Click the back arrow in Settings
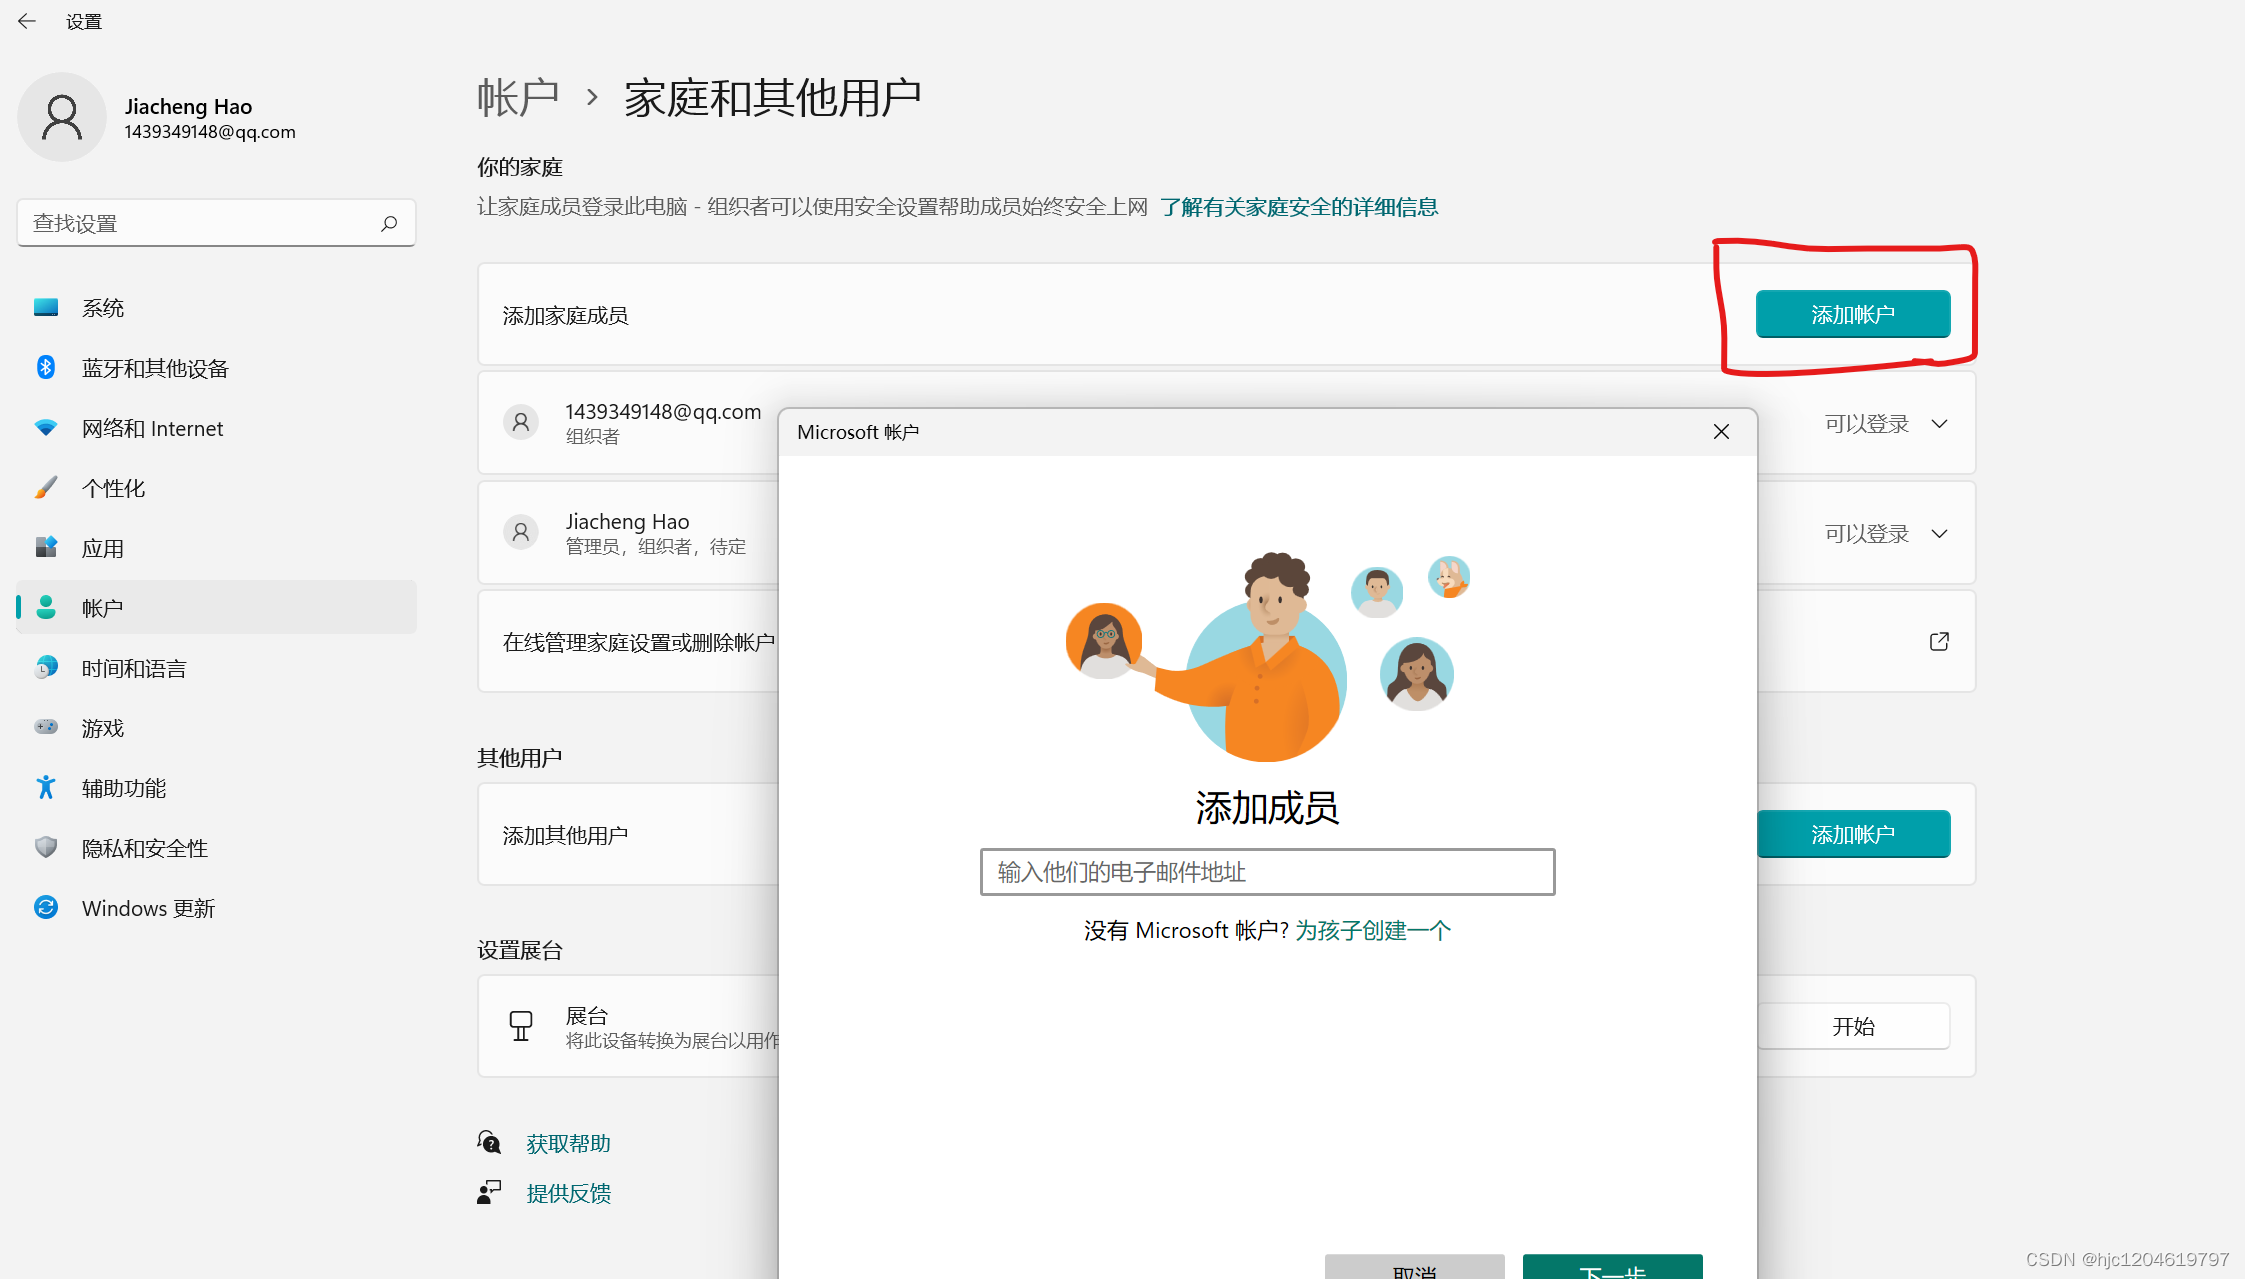This screenshot has height=1279, width=2245. coord(27,21)
